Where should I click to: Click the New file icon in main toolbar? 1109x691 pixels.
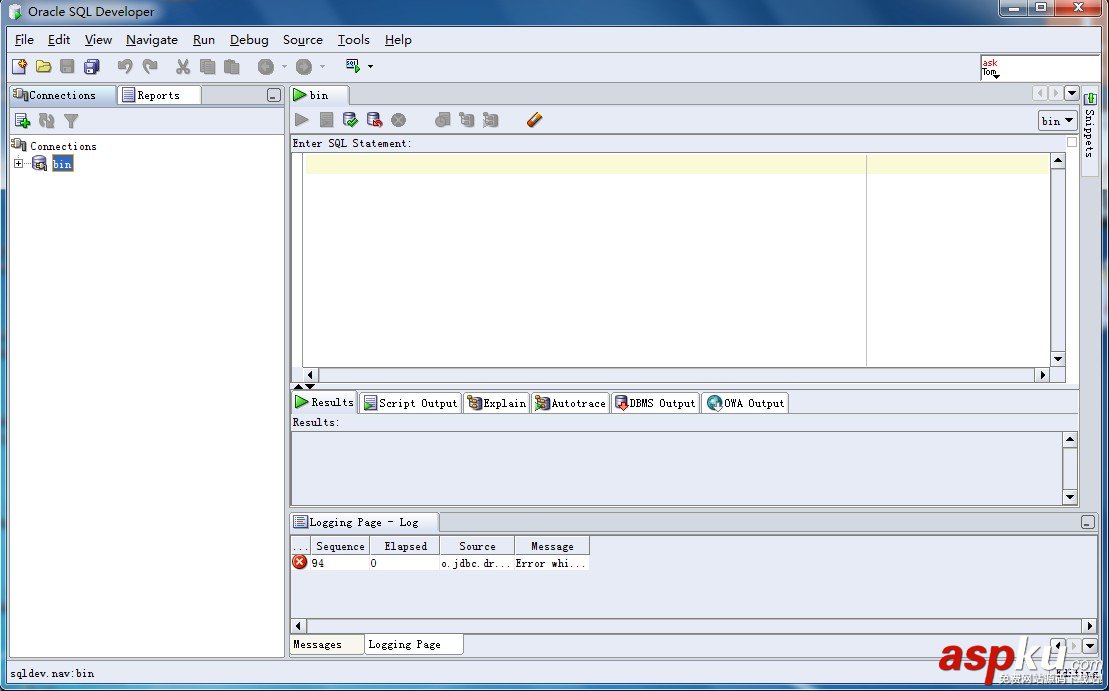[20, 66]
